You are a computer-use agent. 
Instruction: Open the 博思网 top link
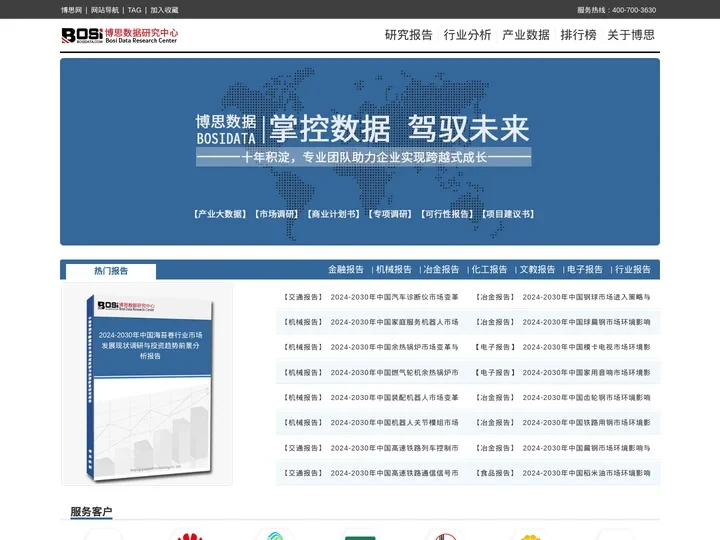[x=71, y=10]
